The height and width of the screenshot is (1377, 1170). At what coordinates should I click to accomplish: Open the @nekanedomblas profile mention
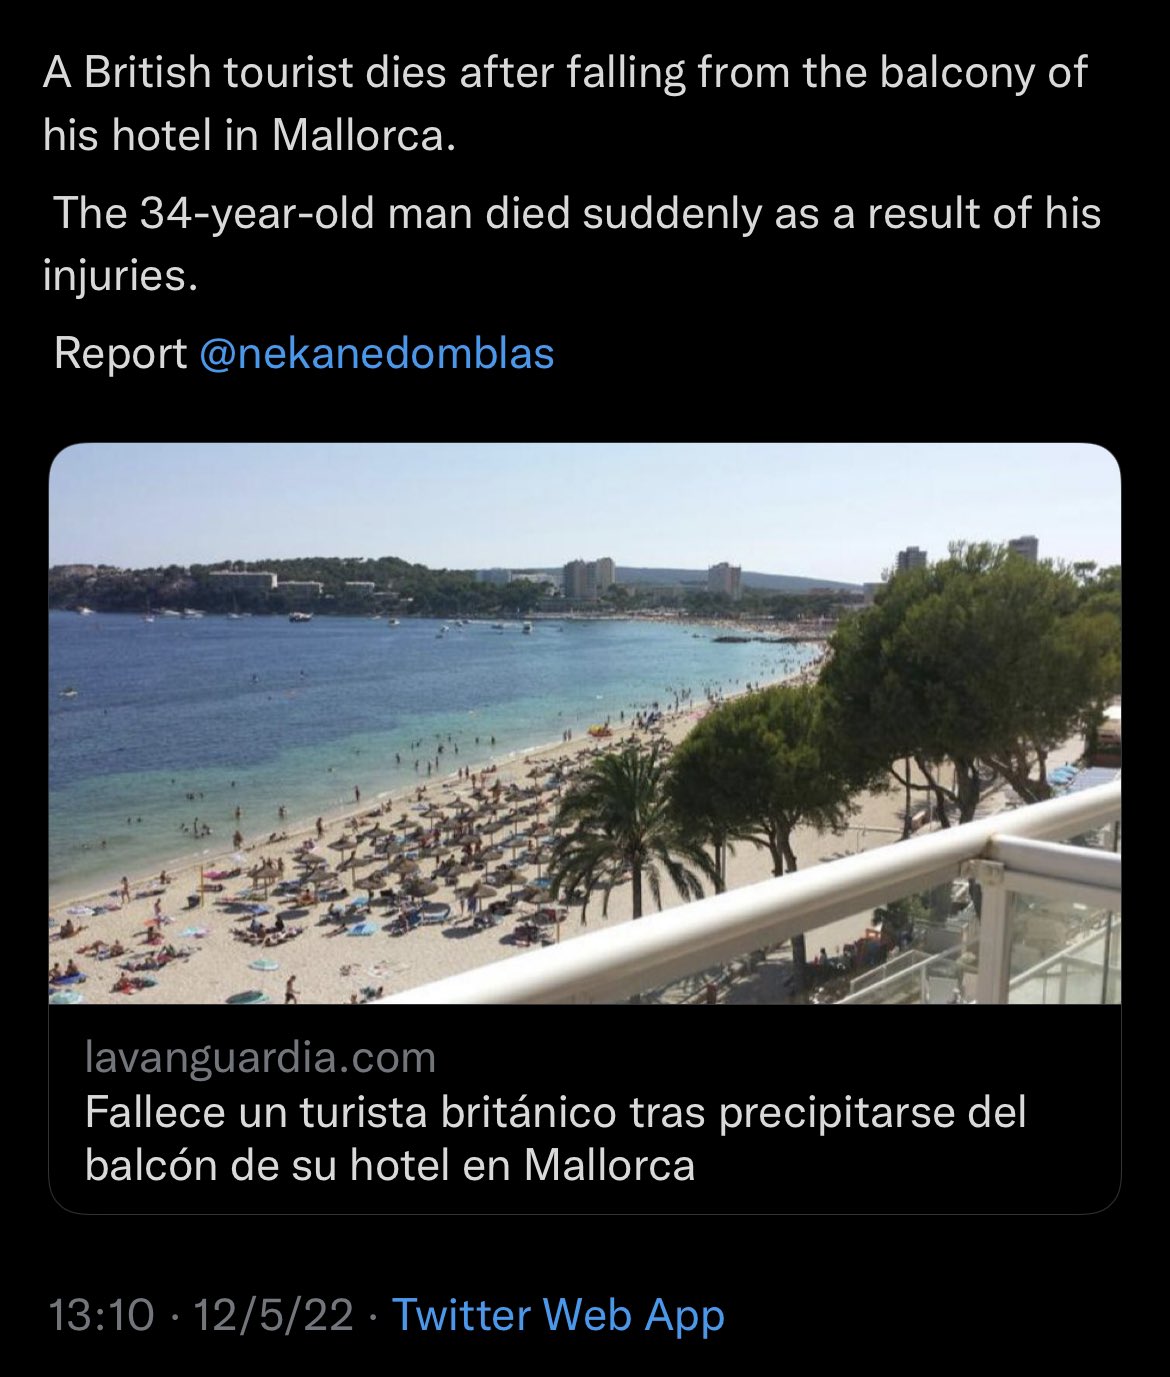tap(376, 354)
